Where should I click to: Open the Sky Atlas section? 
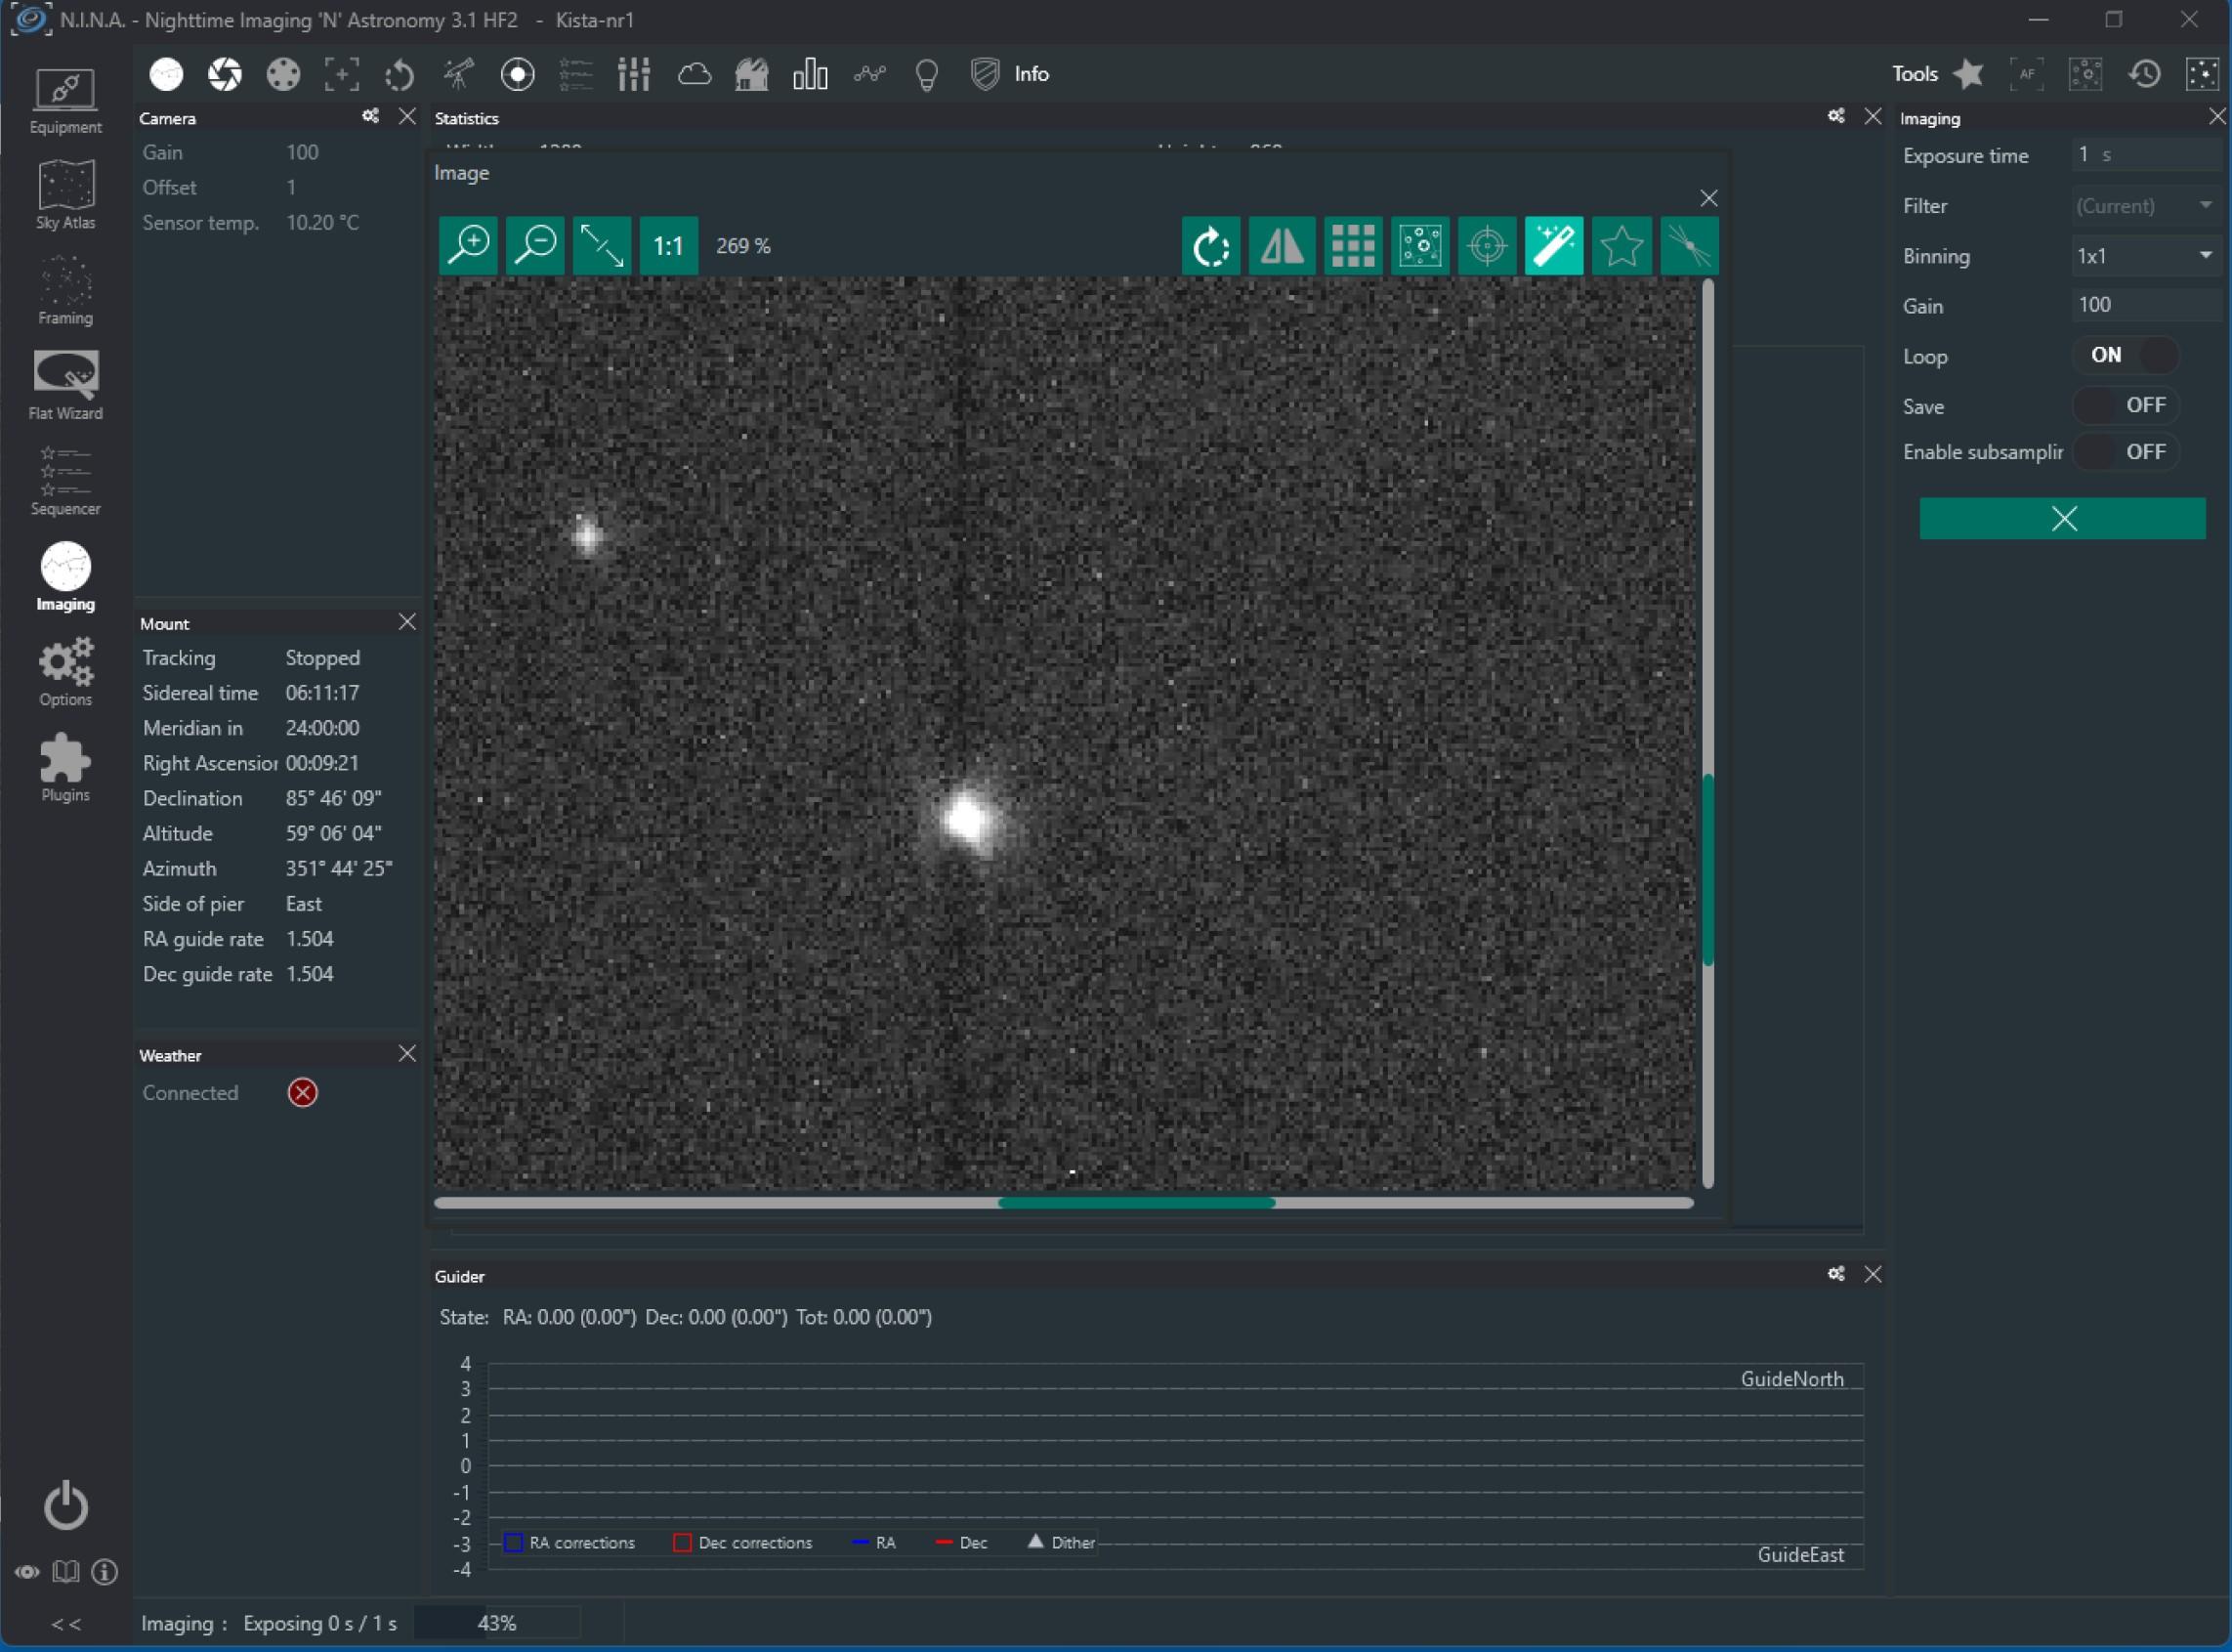tap(65, 195)
